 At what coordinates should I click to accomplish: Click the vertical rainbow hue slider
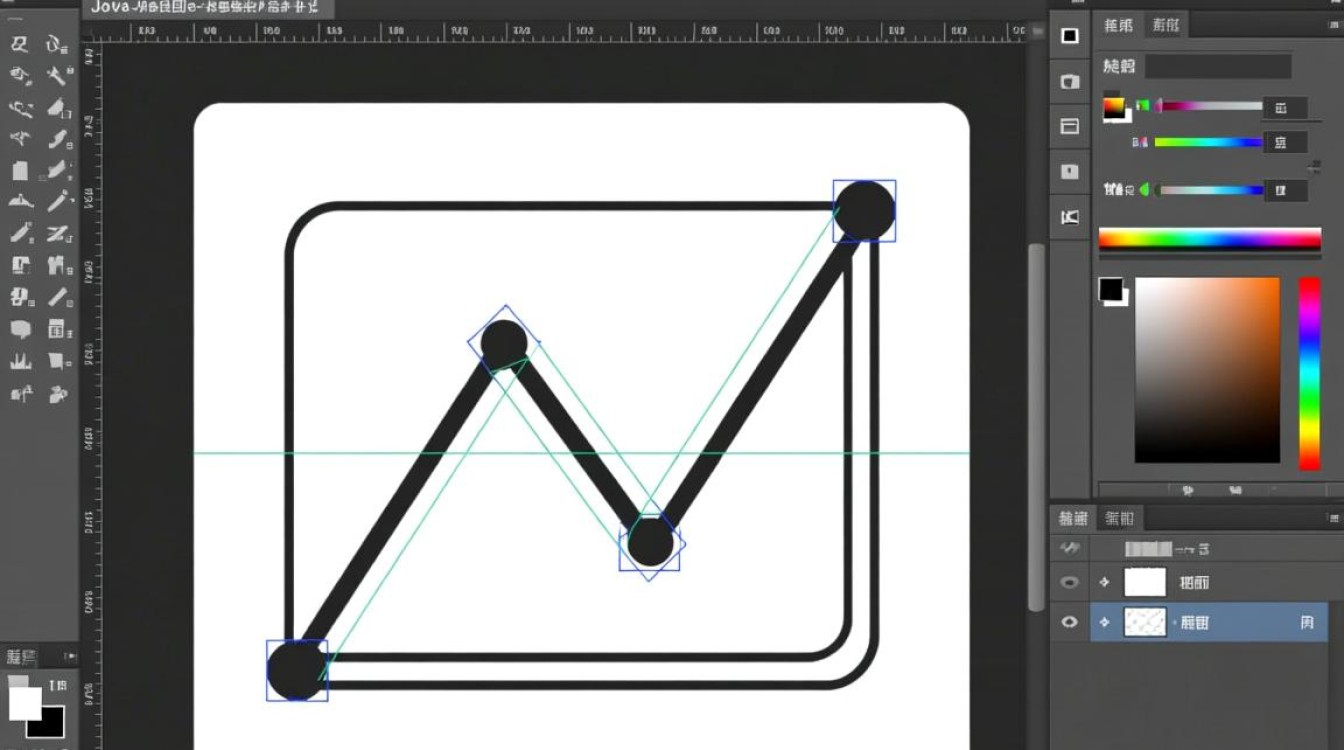pyautogui.click(x=1309, y=372)
